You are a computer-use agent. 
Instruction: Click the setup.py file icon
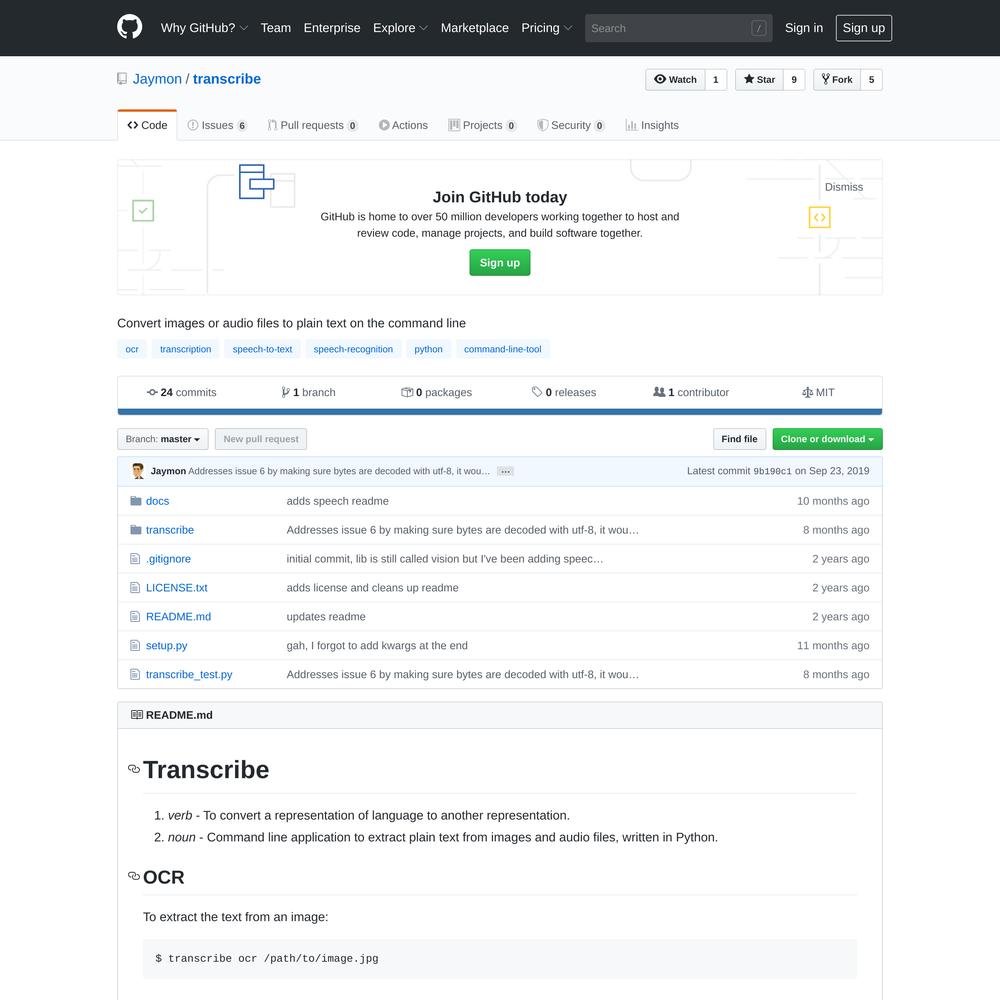(135, 645)
